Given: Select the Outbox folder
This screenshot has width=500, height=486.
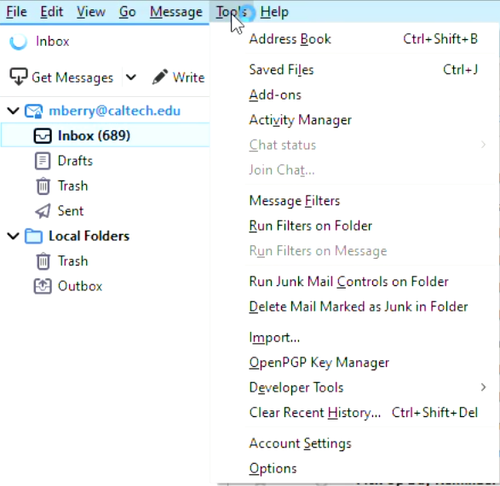Looking at the screenshot, I should tap(80, 286).
